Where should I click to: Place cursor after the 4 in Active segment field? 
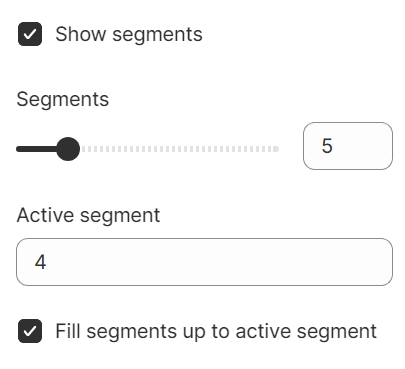coord(47,262)
